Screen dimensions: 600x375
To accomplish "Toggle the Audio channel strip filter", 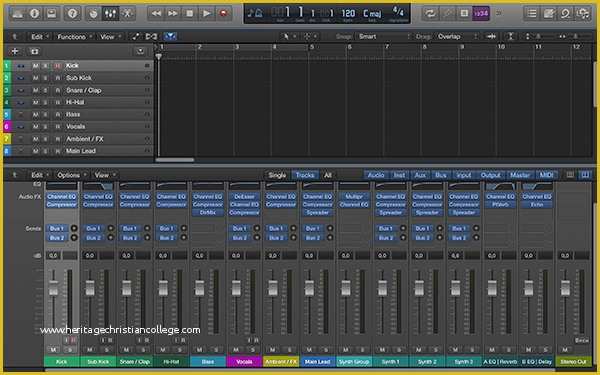I will click(376, 175).
